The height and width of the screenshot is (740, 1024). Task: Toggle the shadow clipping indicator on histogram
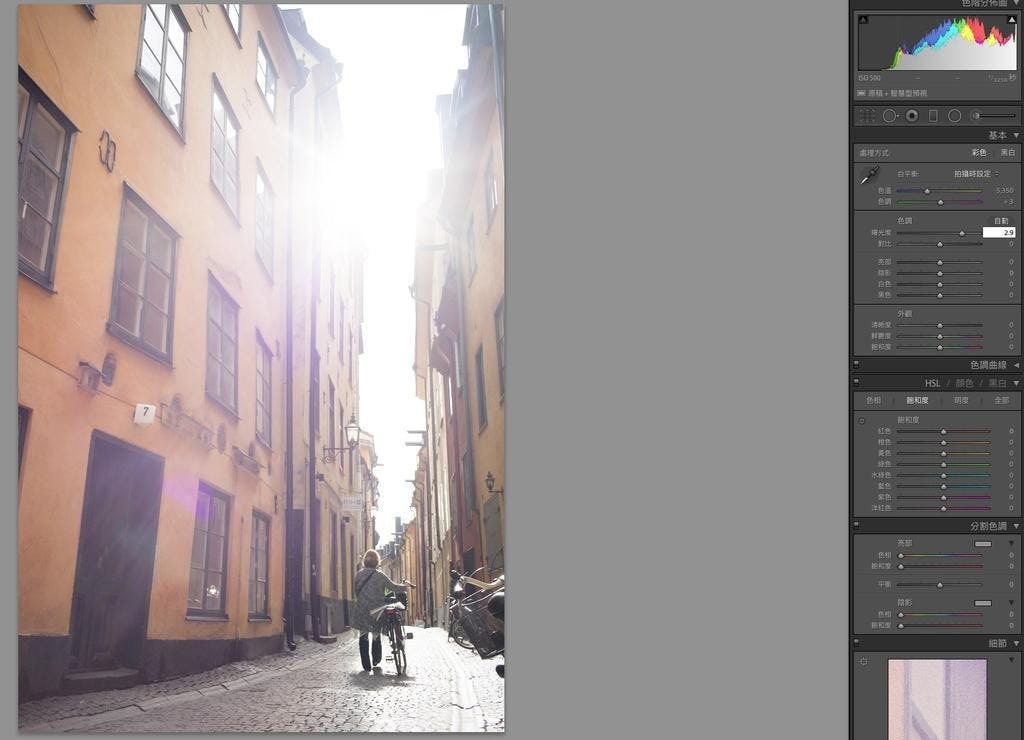point(863,20)
